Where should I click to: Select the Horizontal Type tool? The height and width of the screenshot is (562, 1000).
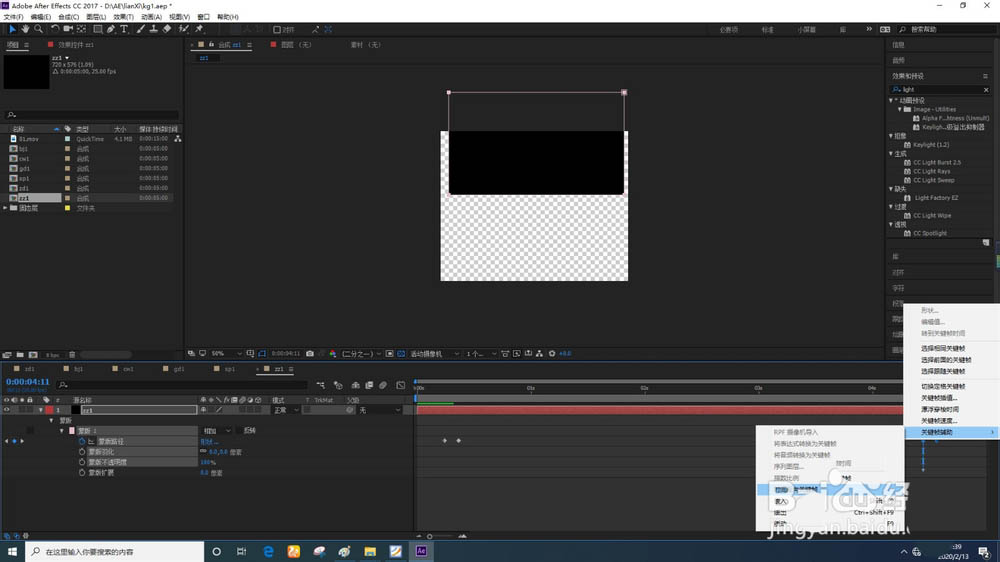[124, 29]
